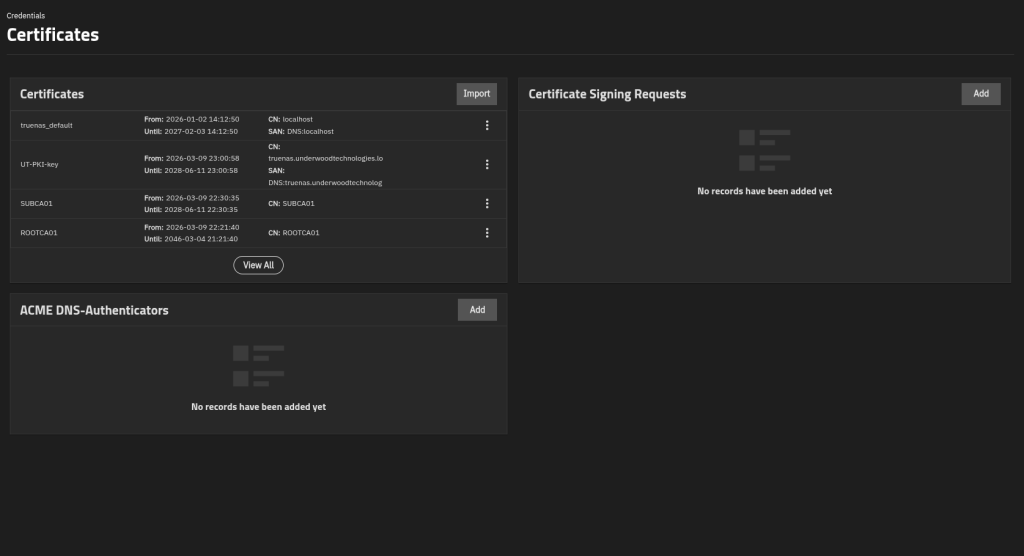Click the CN value of the ROOTCA01 row
Viewport: 1024px width, 556px height.
tap(301, 233)
